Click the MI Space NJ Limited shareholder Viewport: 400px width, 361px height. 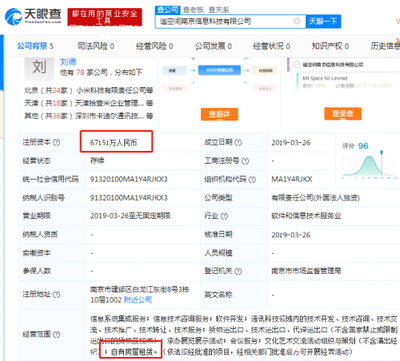(325, 78)
